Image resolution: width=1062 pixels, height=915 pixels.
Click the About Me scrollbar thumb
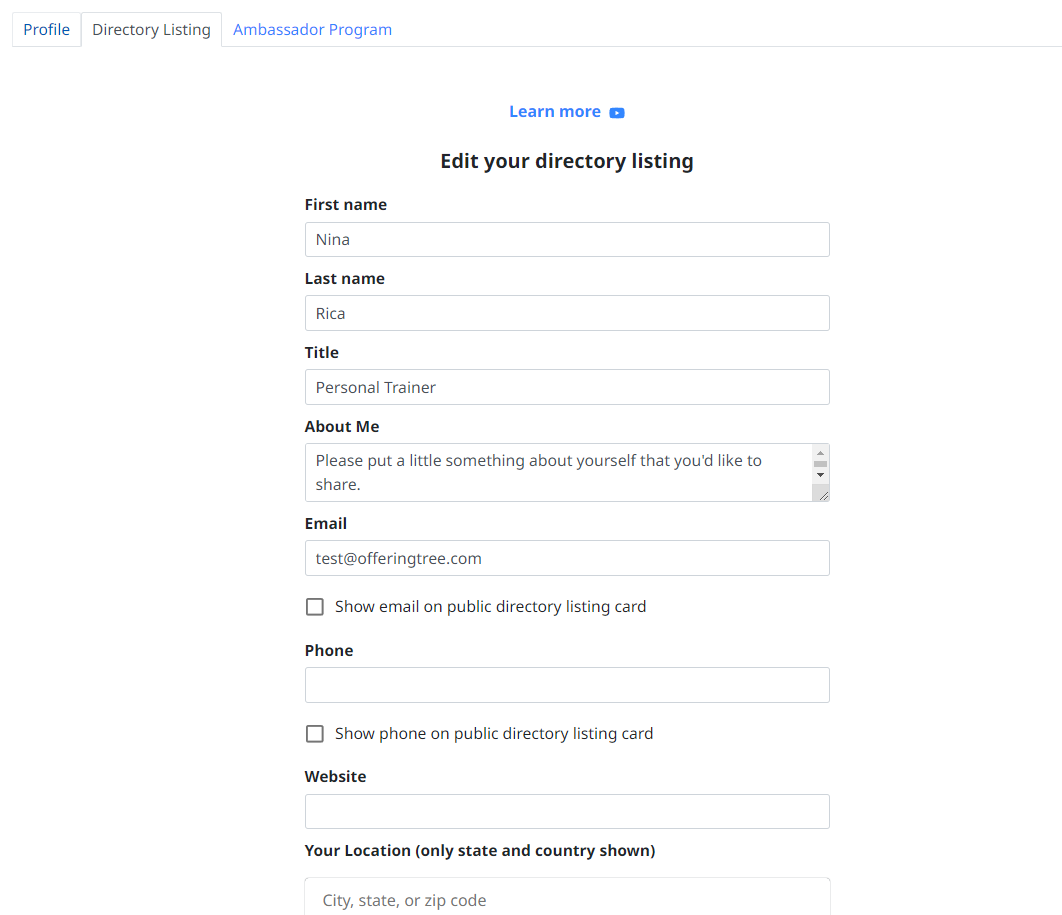tap(820, 464)
